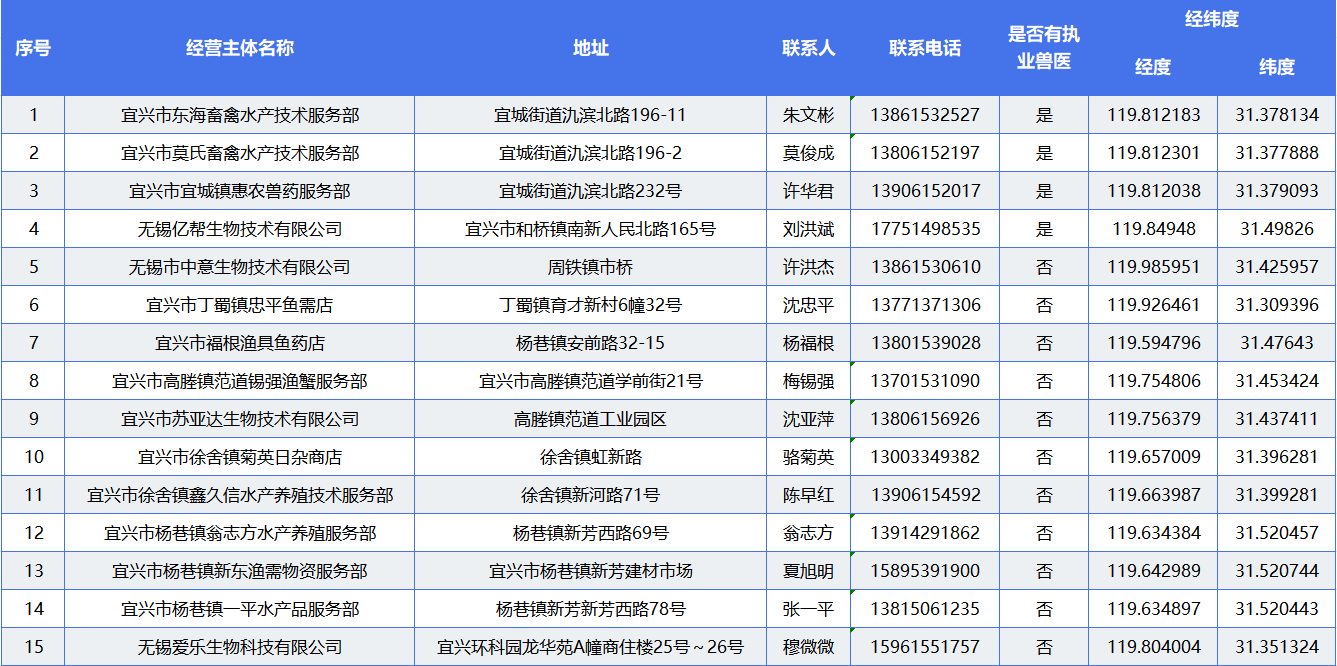
Task: Click the 是 cell in 刘洪斌 row
Action: pyautogui.click(x=1044, y=229)
